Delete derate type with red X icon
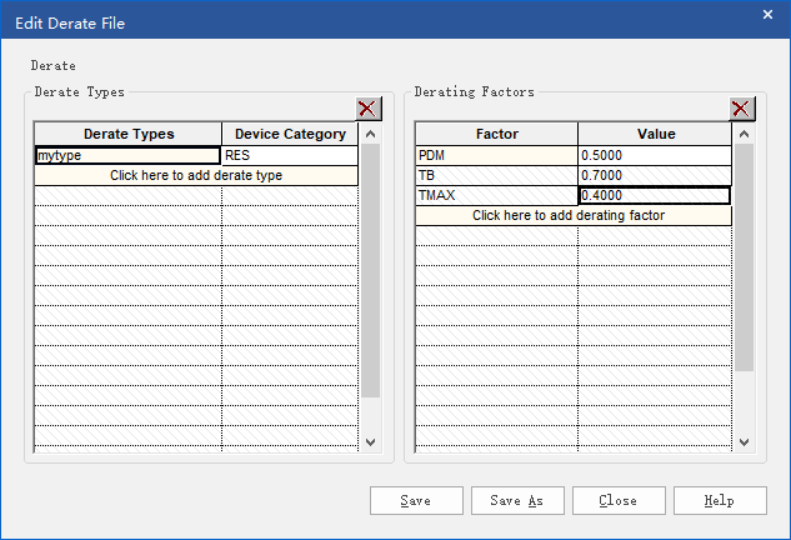The image size is (791, 540). coord(368,109)
